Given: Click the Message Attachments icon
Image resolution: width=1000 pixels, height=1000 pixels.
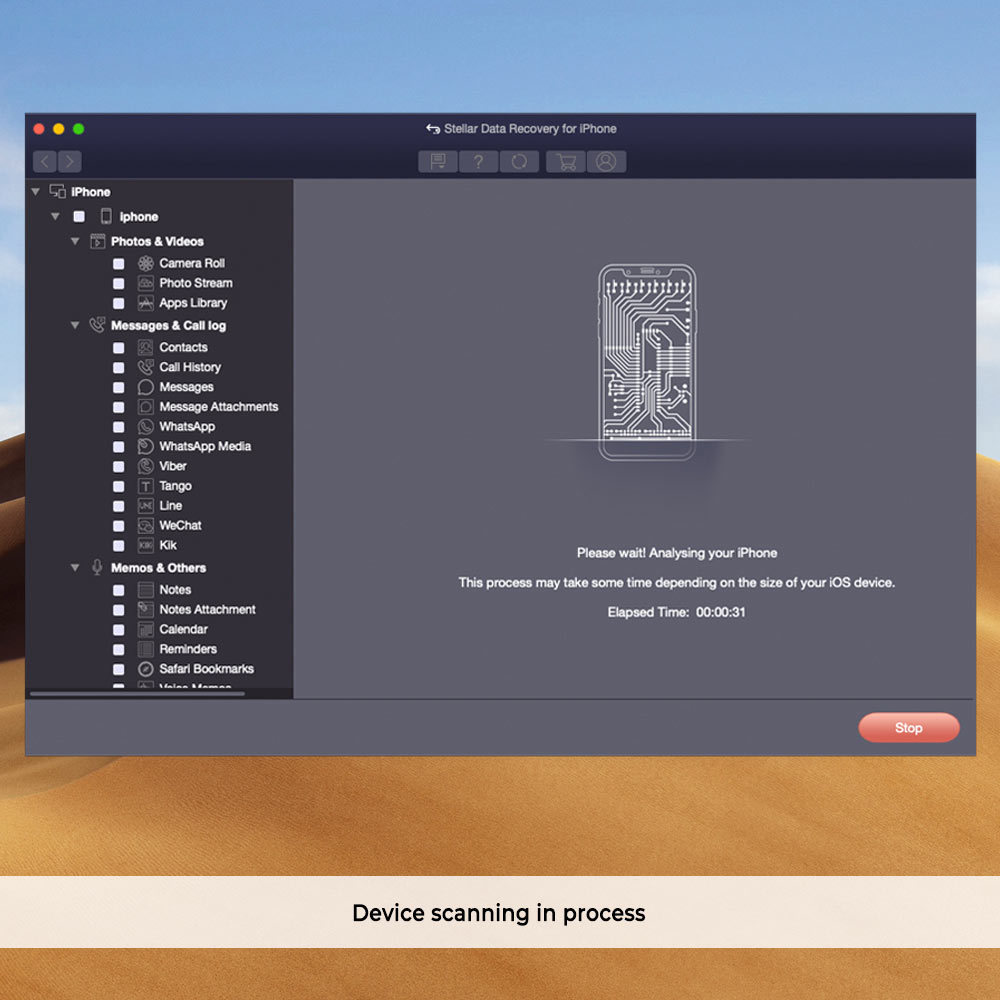Looking at the screenshot, I should (146, 407).
